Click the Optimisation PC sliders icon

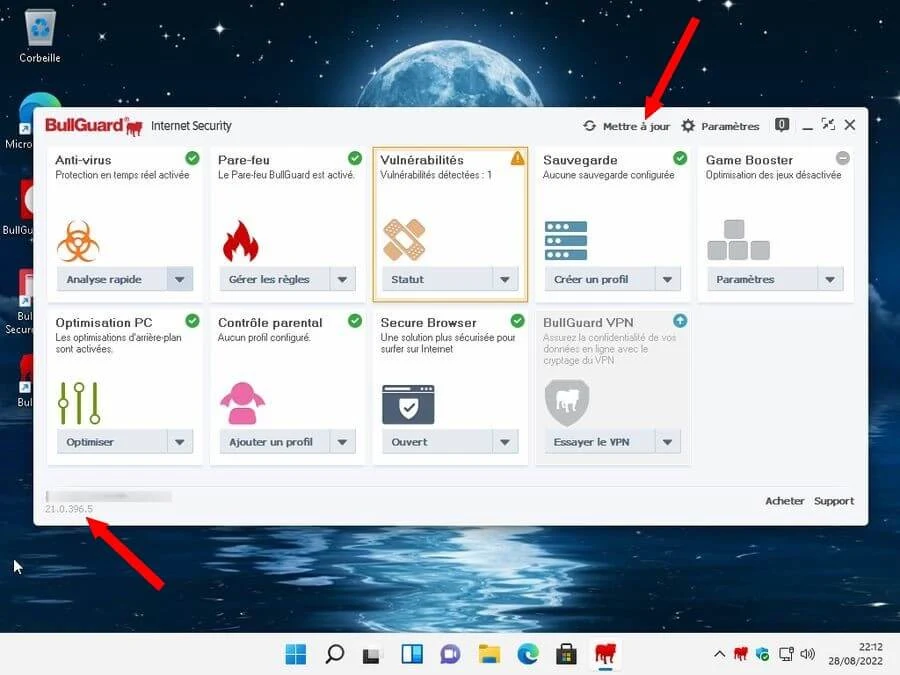(x=79, y=403)
